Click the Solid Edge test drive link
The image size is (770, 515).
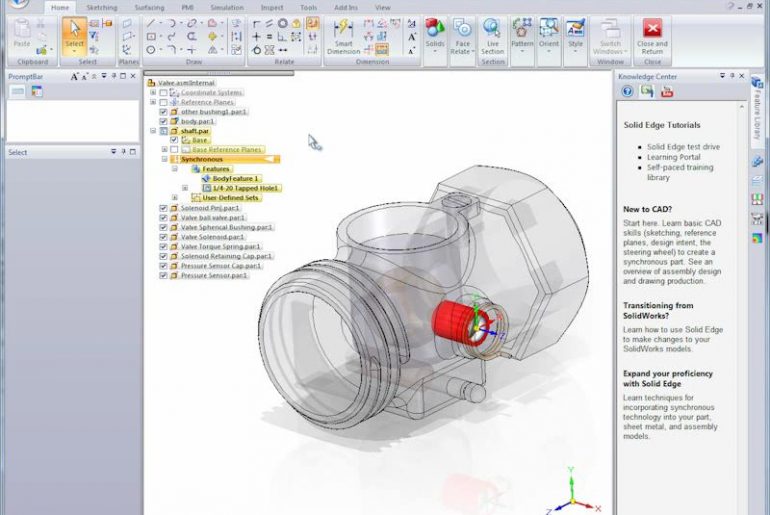(x=683, y=147)
